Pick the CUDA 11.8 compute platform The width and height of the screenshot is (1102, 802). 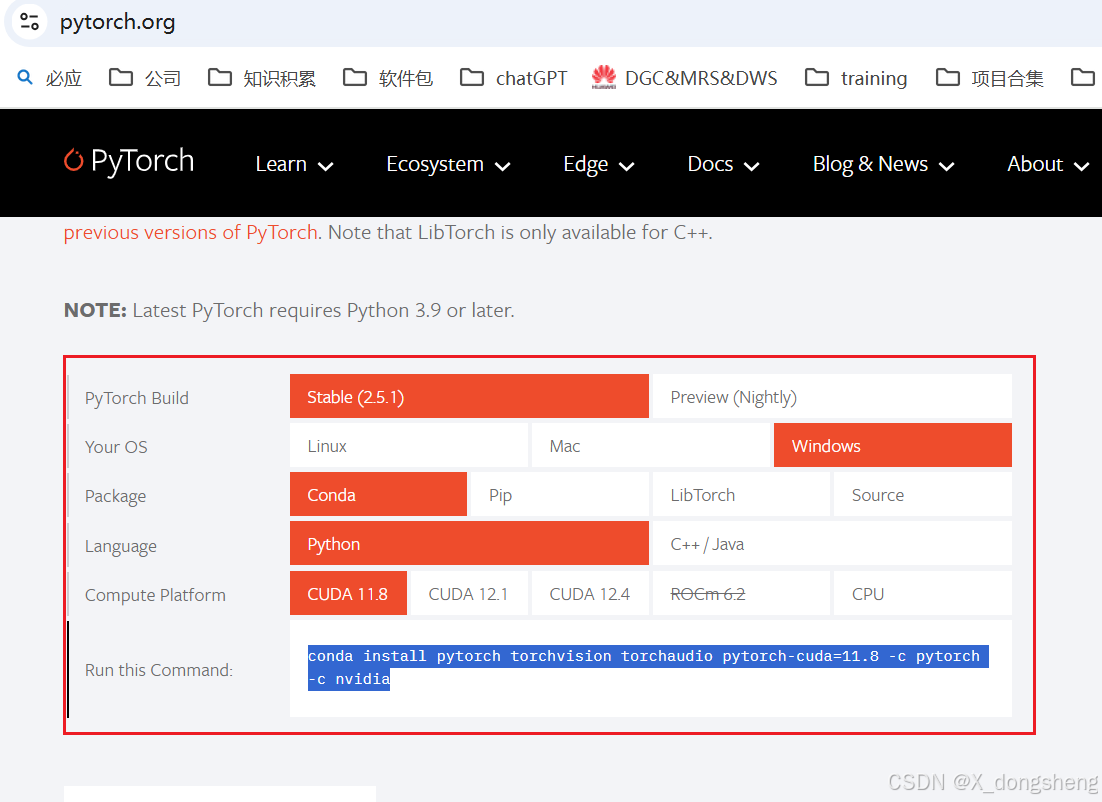(348, 593)
